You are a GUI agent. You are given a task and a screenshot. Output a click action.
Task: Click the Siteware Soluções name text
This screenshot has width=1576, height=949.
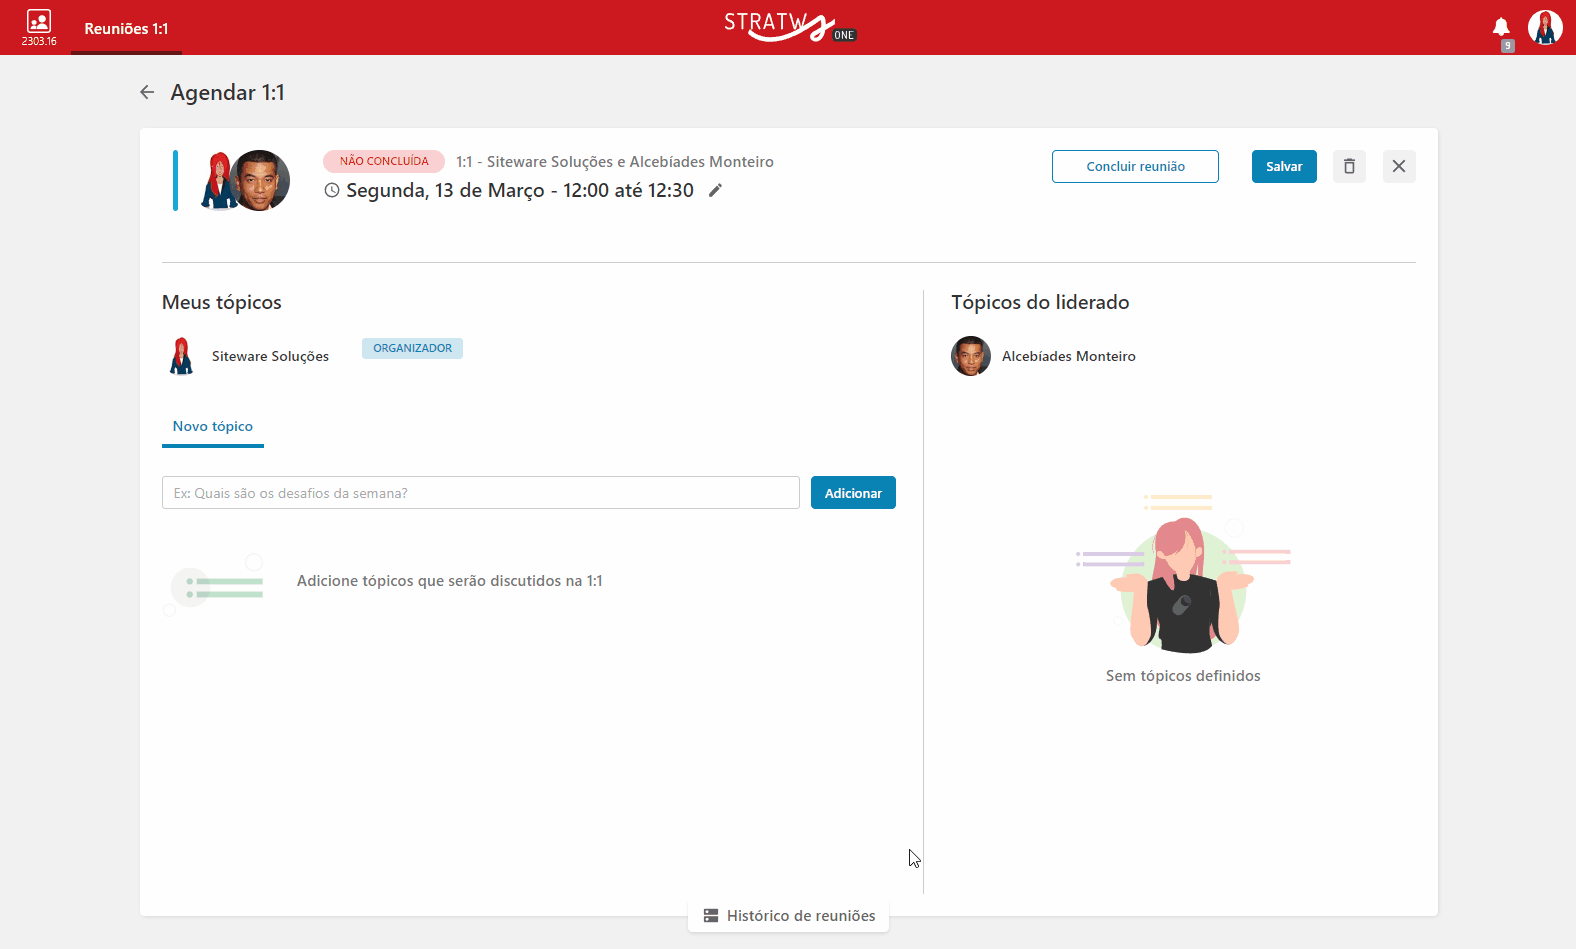click(270, 356)
